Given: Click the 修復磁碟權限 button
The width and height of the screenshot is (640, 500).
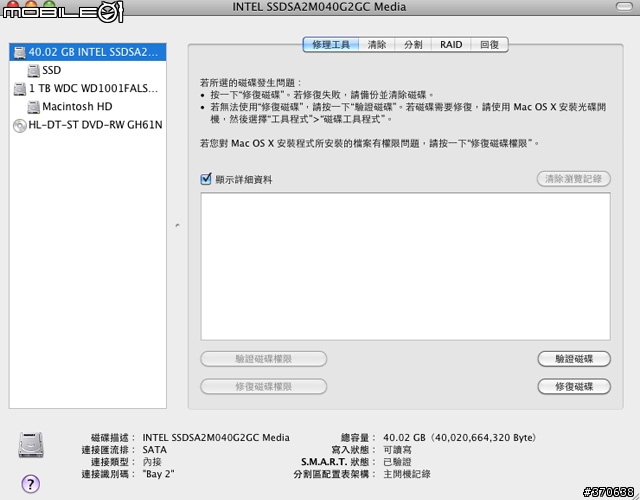Looking at the screenshot, I should (x=264, y=387).
